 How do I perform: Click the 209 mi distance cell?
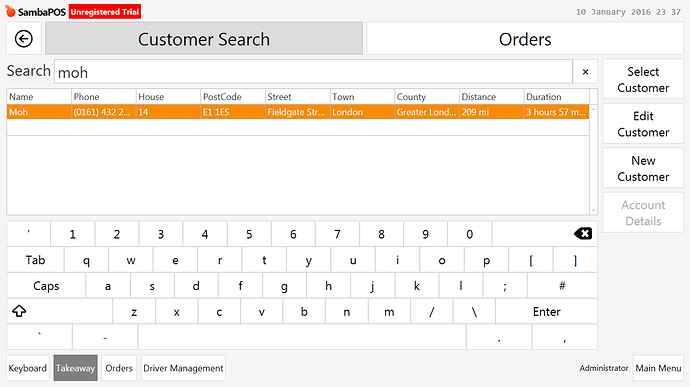[492, 112]
